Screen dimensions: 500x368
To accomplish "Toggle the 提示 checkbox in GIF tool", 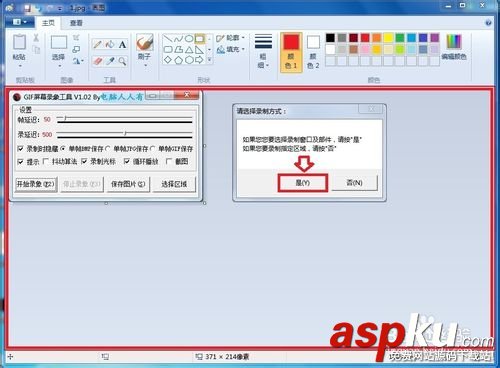I will (x=20, y=162).
